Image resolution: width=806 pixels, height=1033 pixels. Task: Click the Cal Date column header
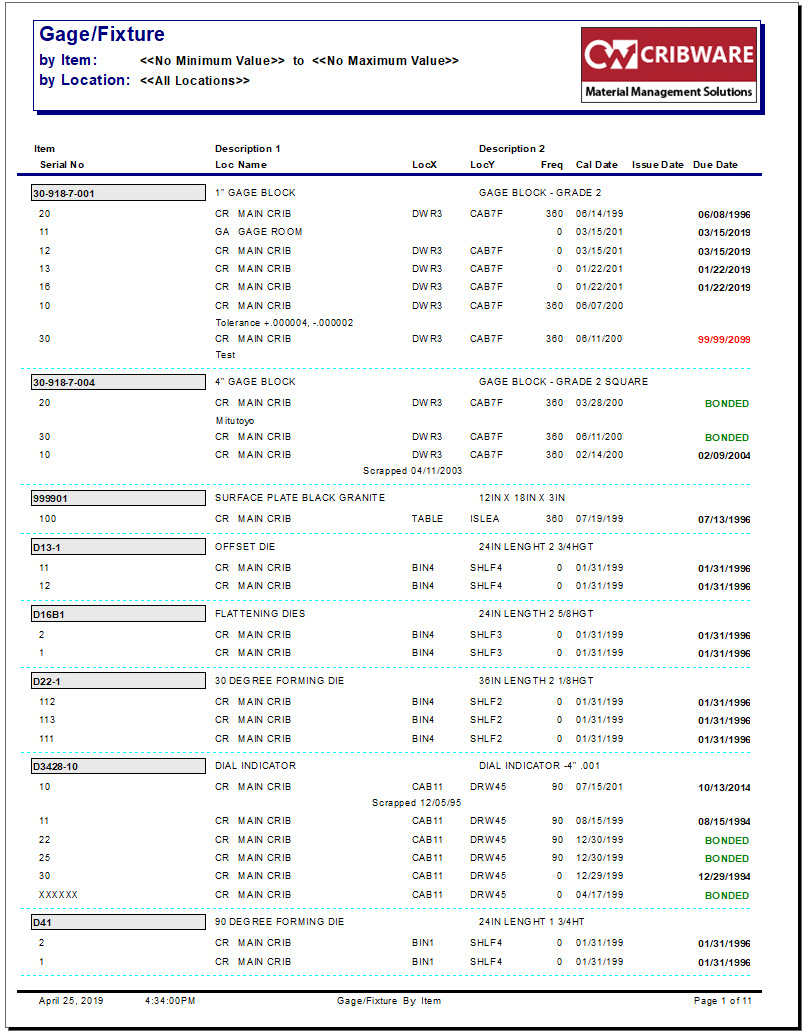tap(597, 165)
